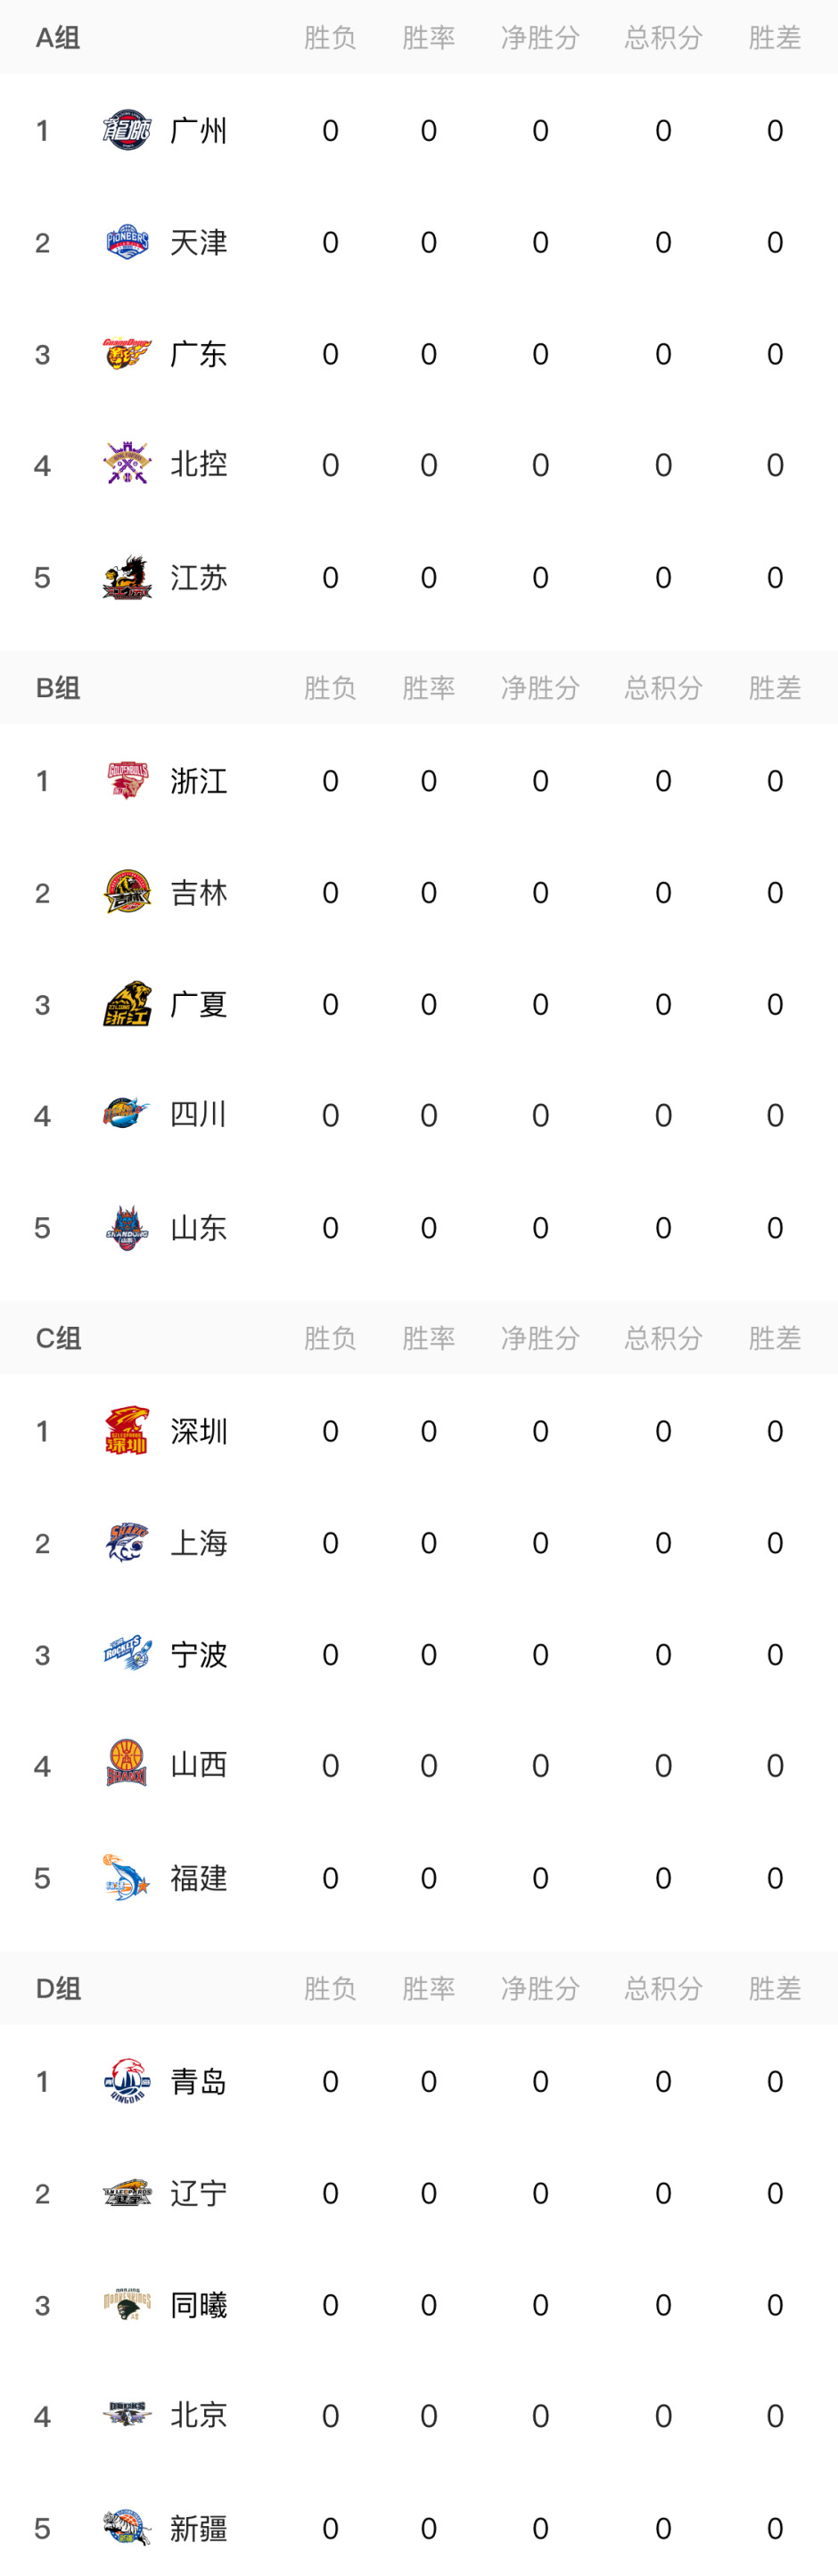The width and height of the screenshot is (838, 2576).
Task: Click the Guangzhou Loong Lions team logo
Action: pos(127,131)
